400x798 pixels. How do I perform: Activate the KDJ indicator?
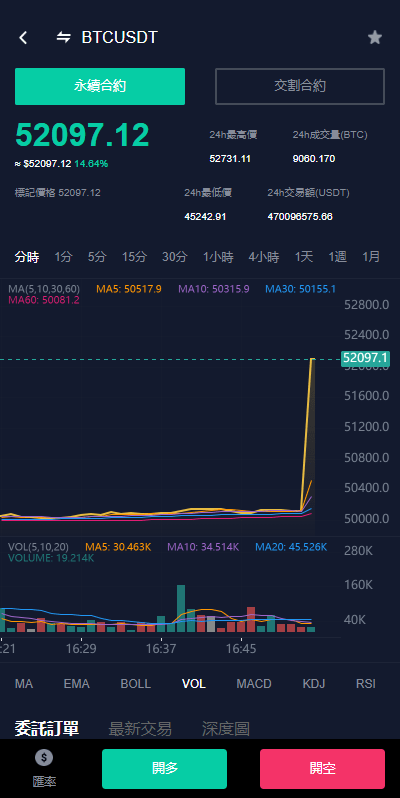[x=313, y=683]
